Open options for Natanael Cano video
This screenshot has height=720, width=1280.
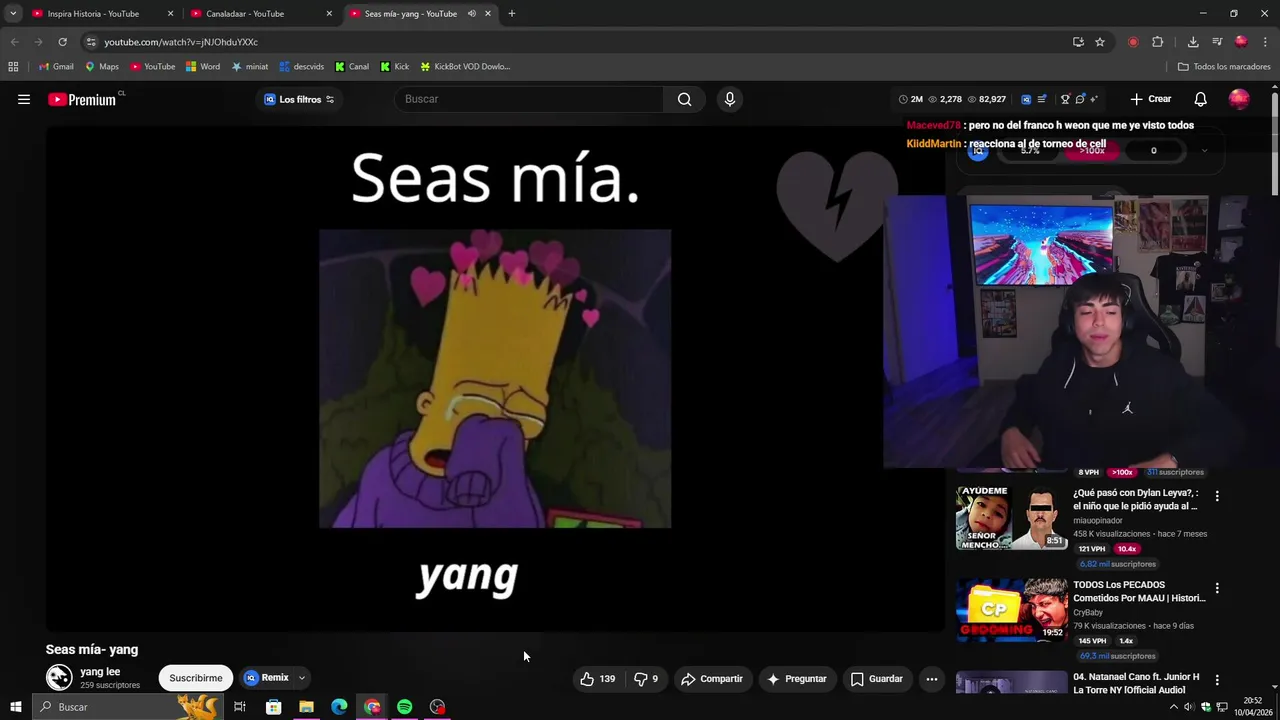point(1217,680)
